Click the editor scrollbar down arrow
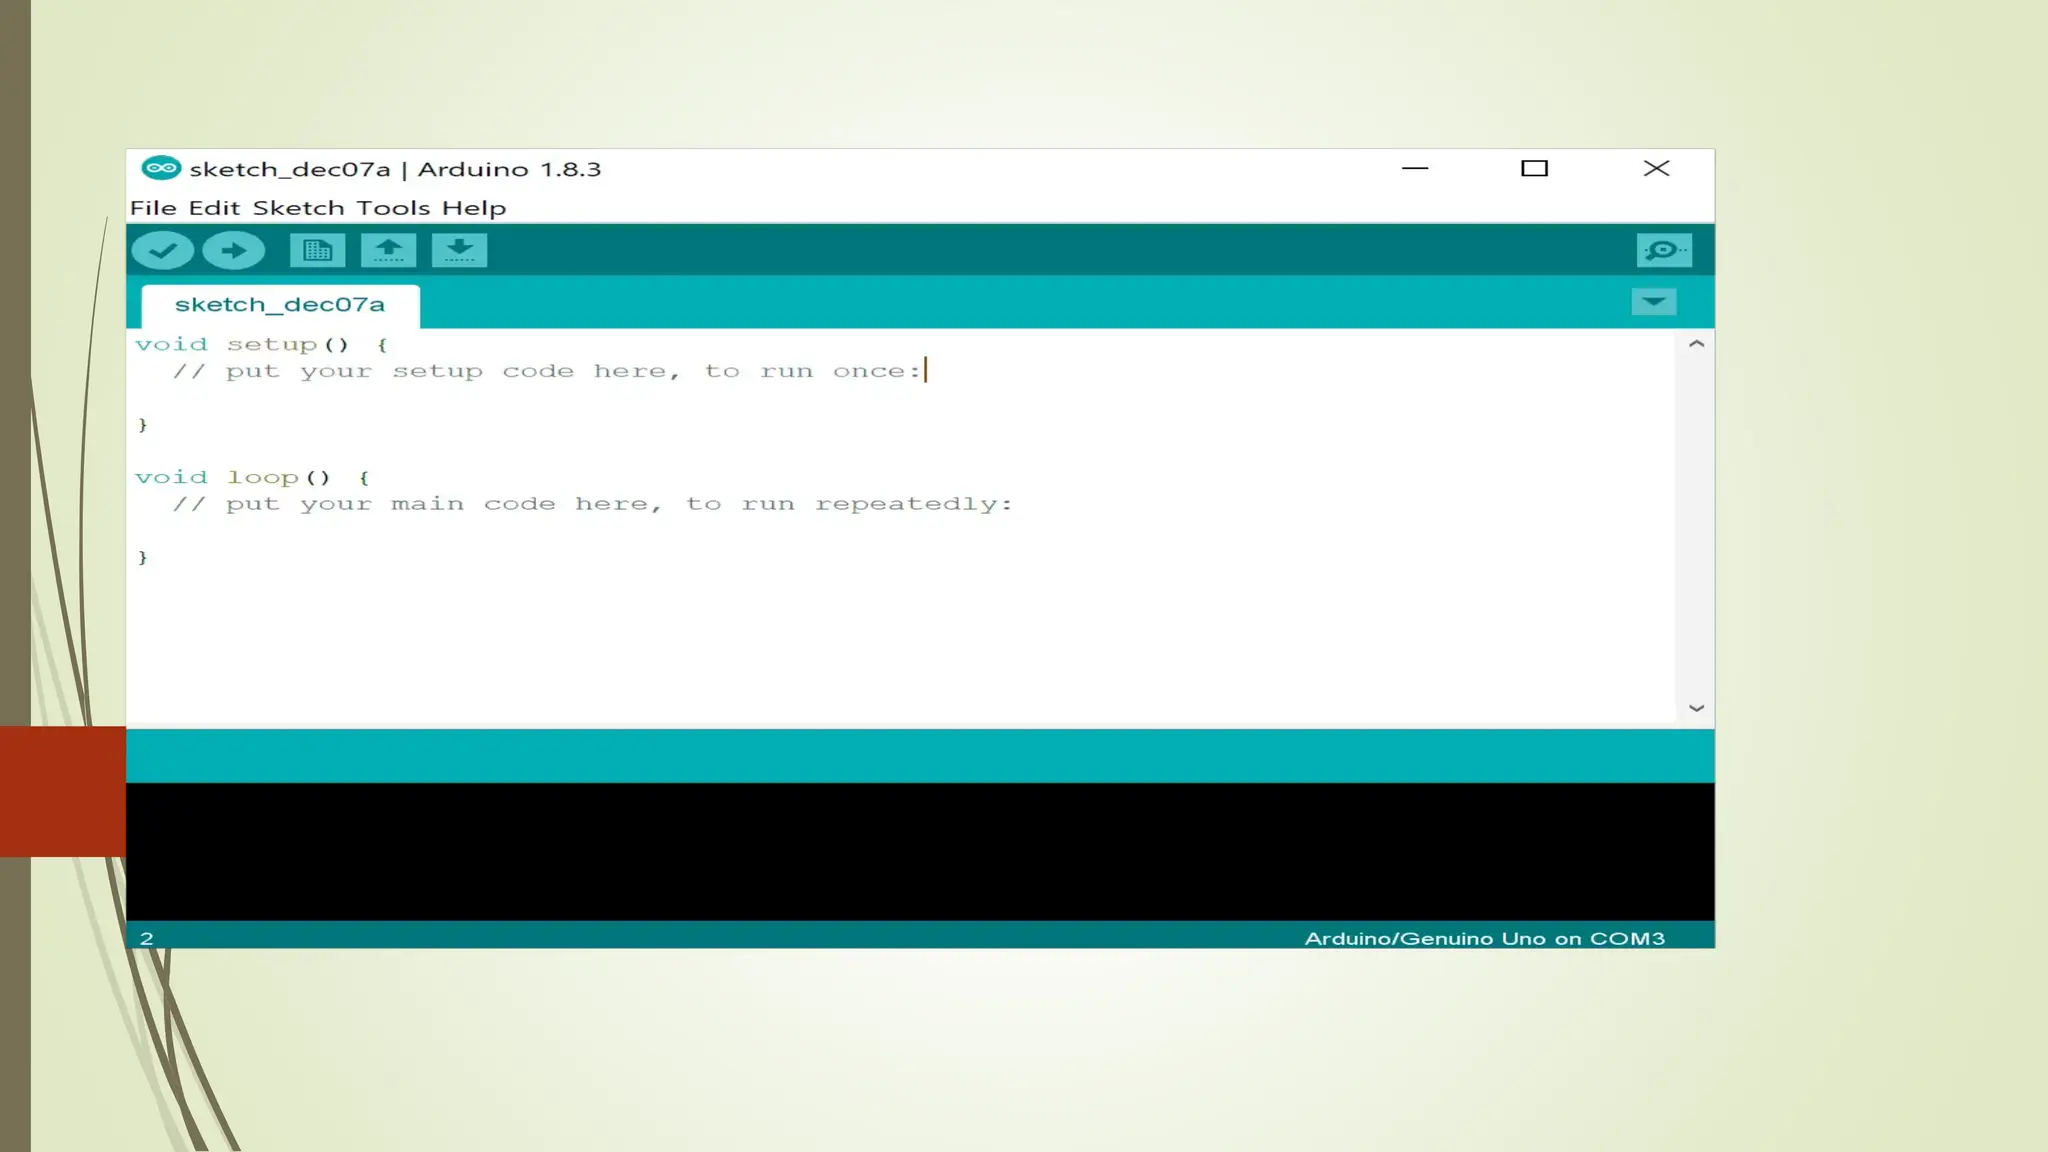The width and height of the screenshot is (2048, 1152). [x=1696, y=708]
